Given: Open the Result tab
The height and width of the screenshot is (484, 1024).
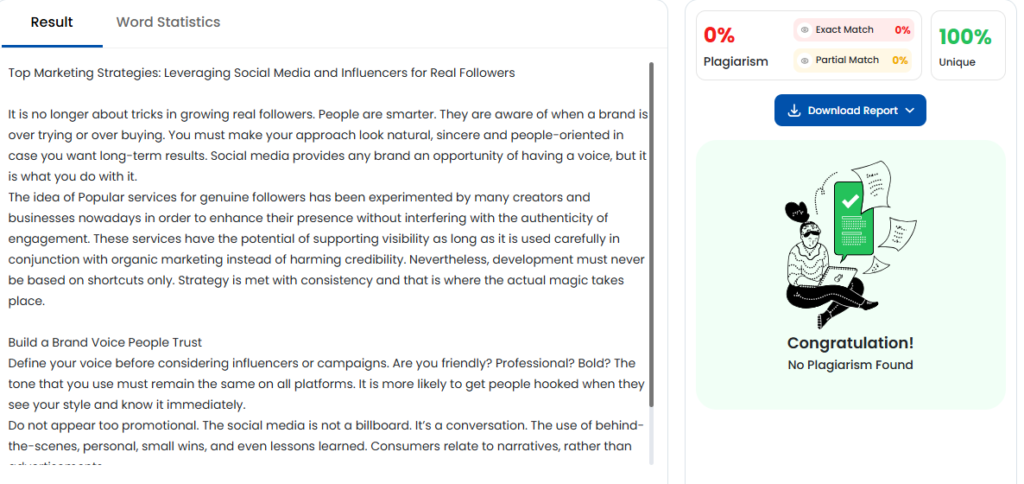Looking at the screenshot, I should pyautogui.click(x=51, y=22).
